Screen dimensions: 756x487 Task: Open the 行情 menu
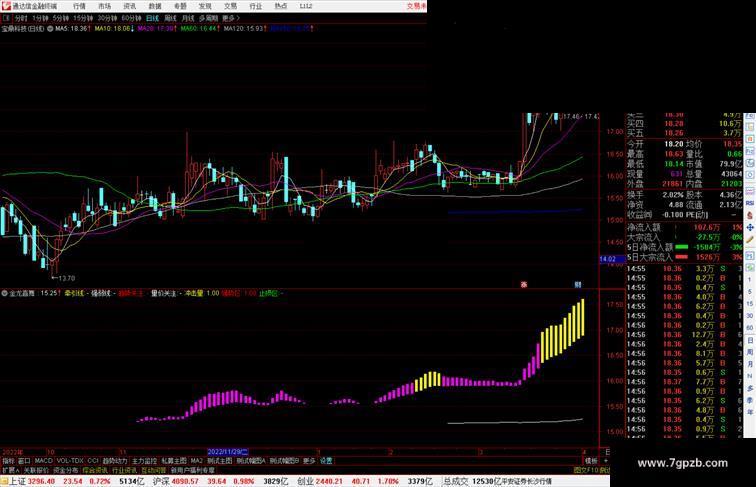click(79, 6)
